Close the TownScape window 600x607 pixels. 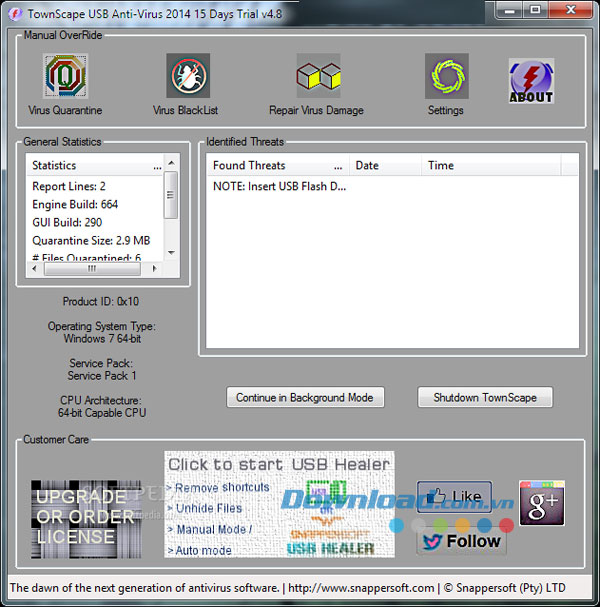pos(570,10)
